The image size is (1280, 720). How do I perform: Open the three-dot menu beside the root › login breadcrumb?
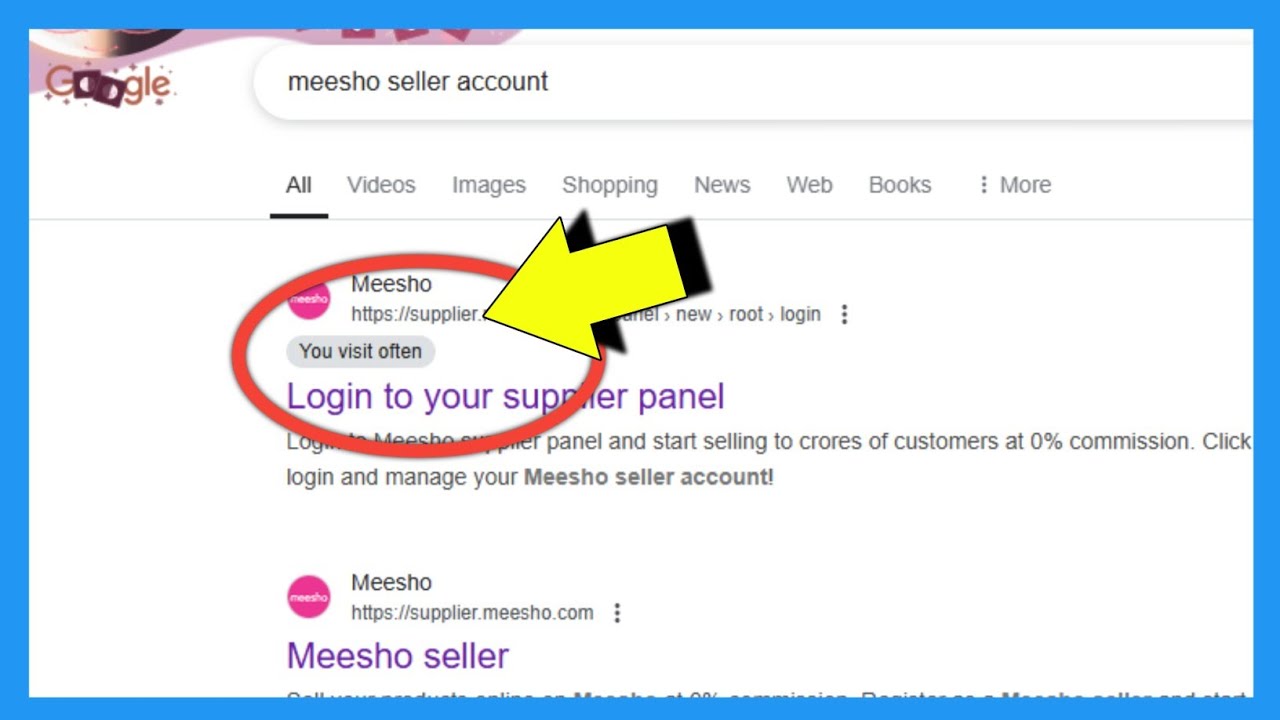click(x=844, y=315)
